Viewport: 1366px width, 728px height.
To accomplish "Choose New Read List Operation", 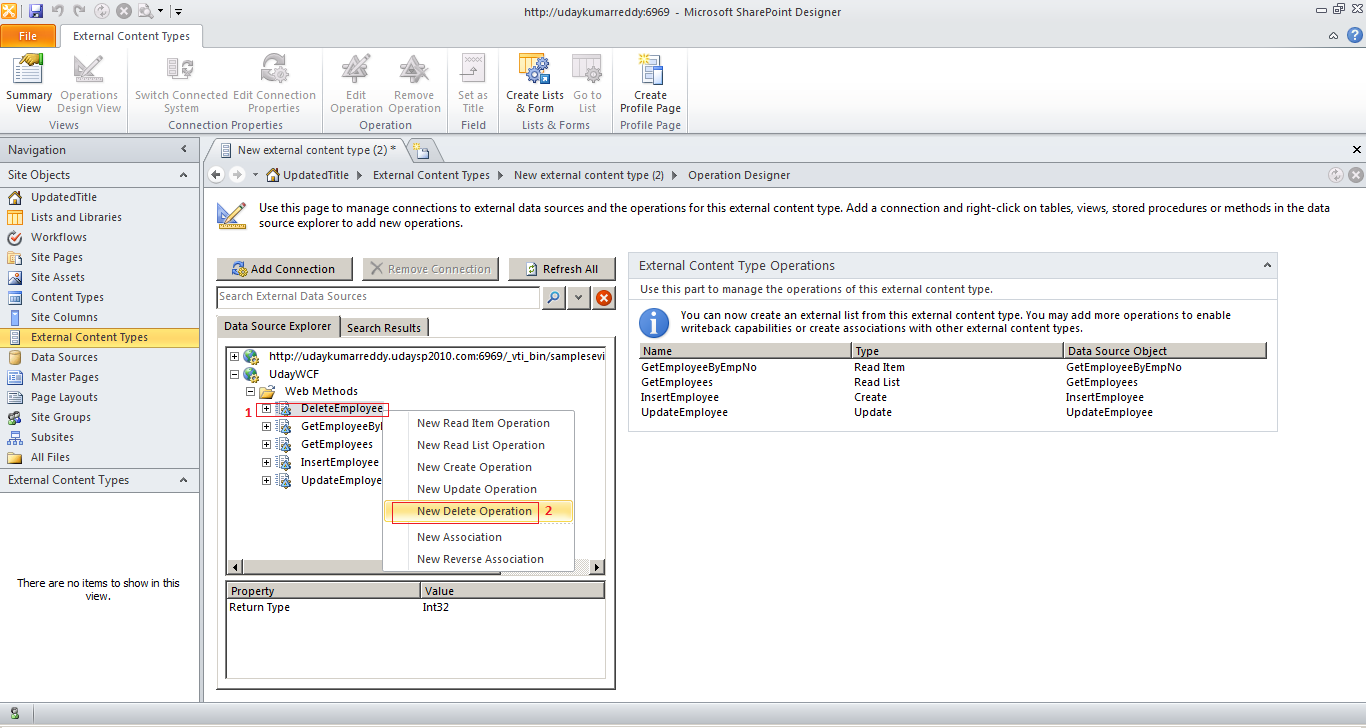I will (479, 445).
